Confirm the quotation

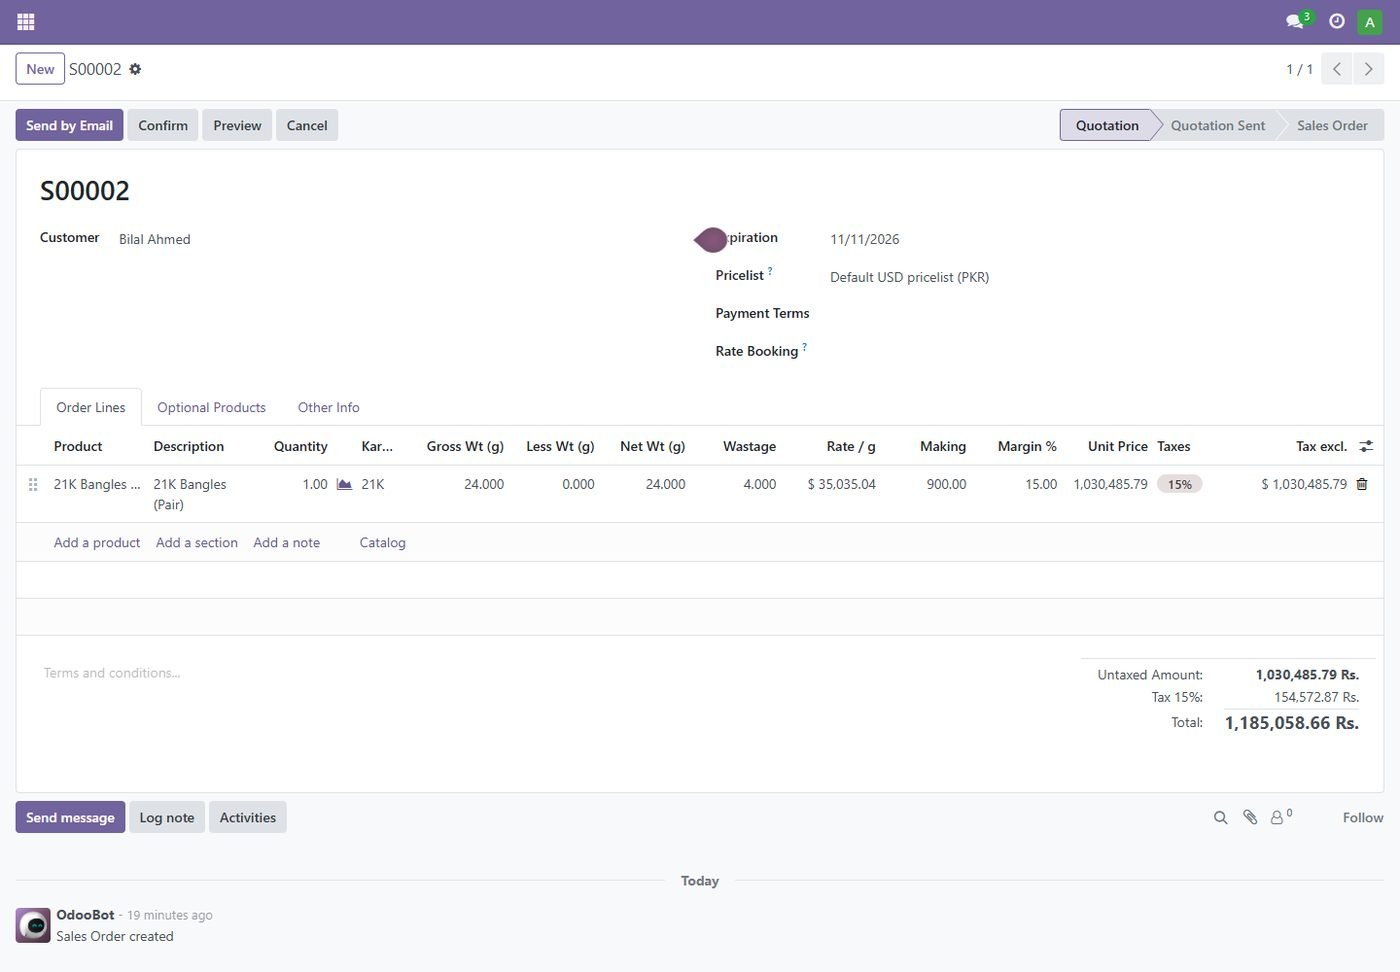163,125
